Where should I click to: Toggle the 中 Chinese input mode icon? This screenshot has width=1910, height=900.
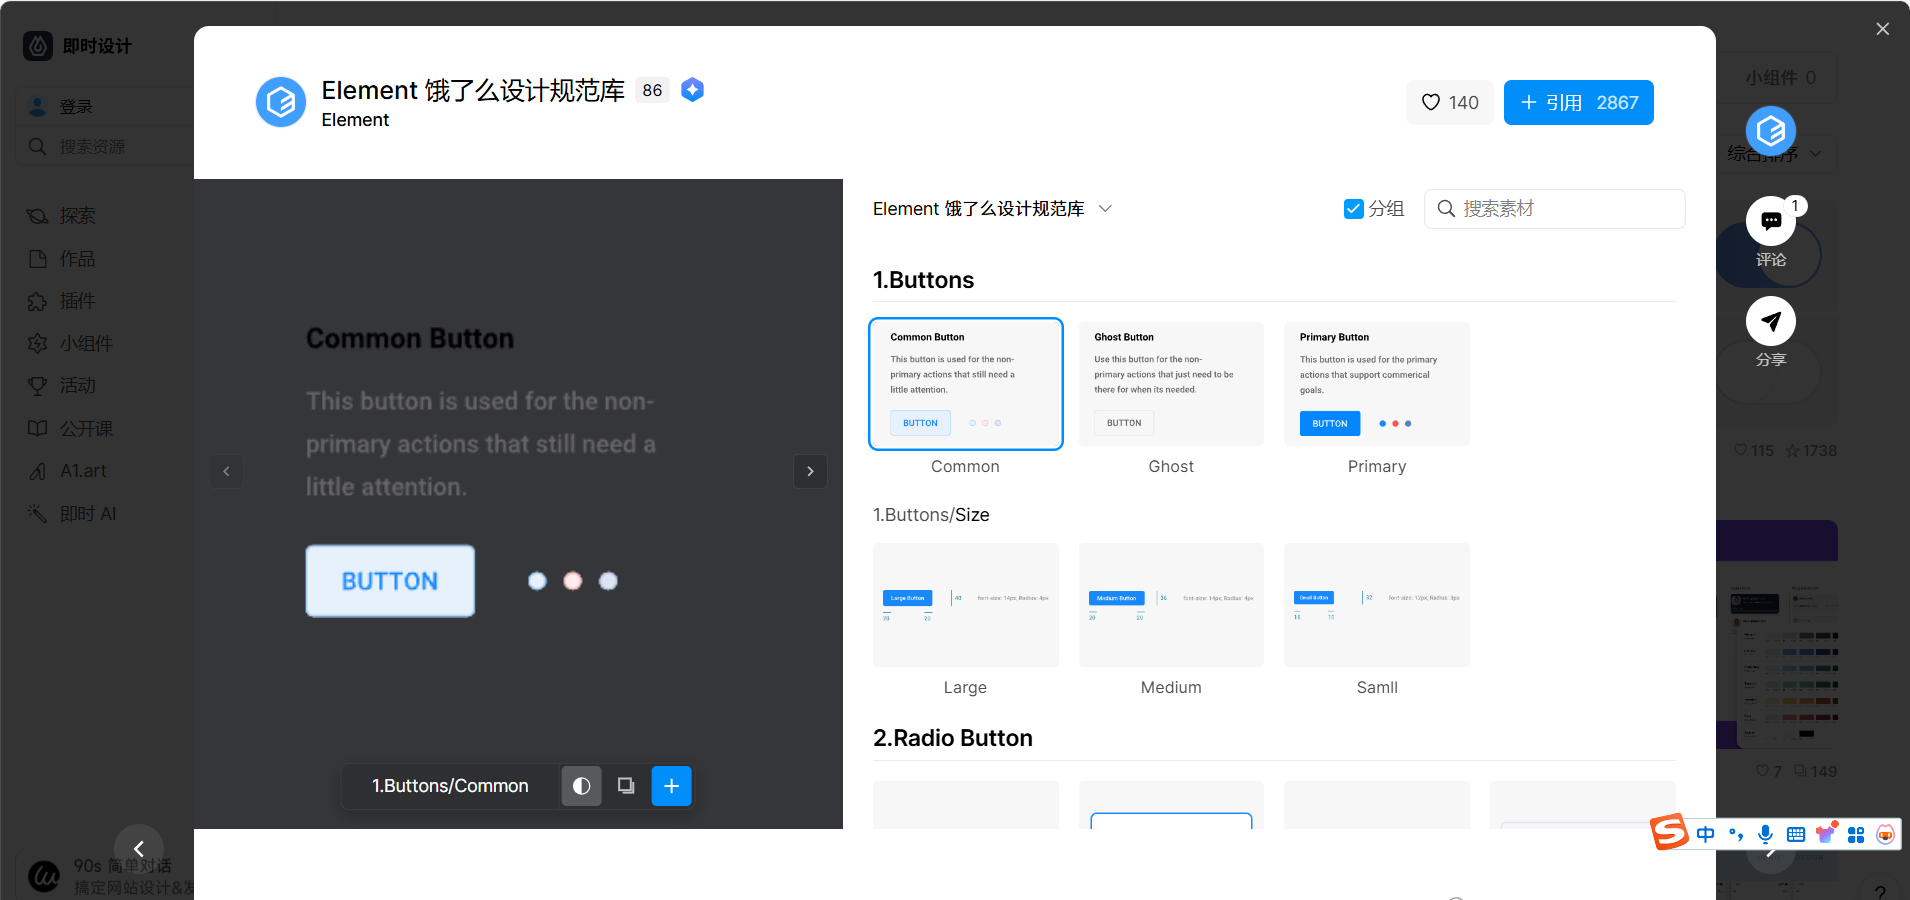(1706, 834)
